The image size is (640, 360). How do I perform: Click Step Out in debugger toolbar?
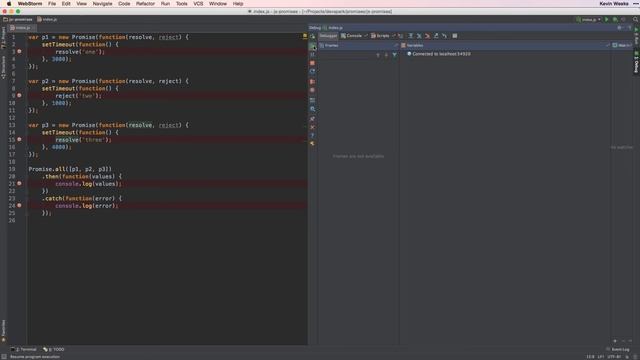(x=436, y=36)
